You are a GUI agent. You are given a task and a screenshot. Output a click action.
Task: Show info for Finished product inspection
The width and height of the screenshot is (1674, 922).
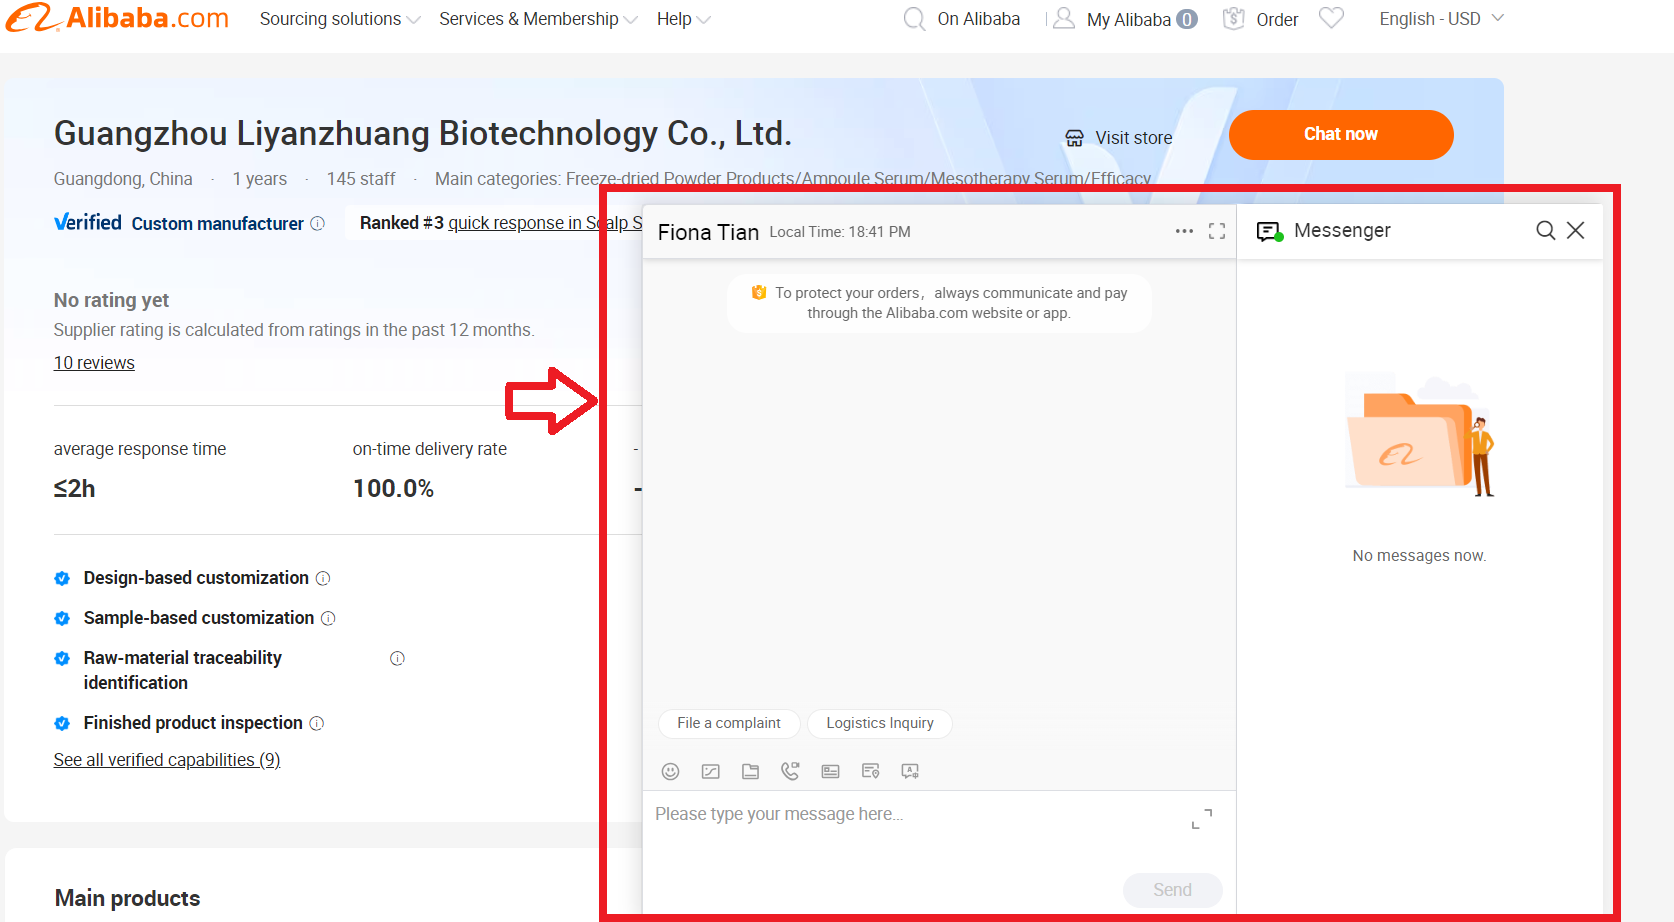point(317,723)
